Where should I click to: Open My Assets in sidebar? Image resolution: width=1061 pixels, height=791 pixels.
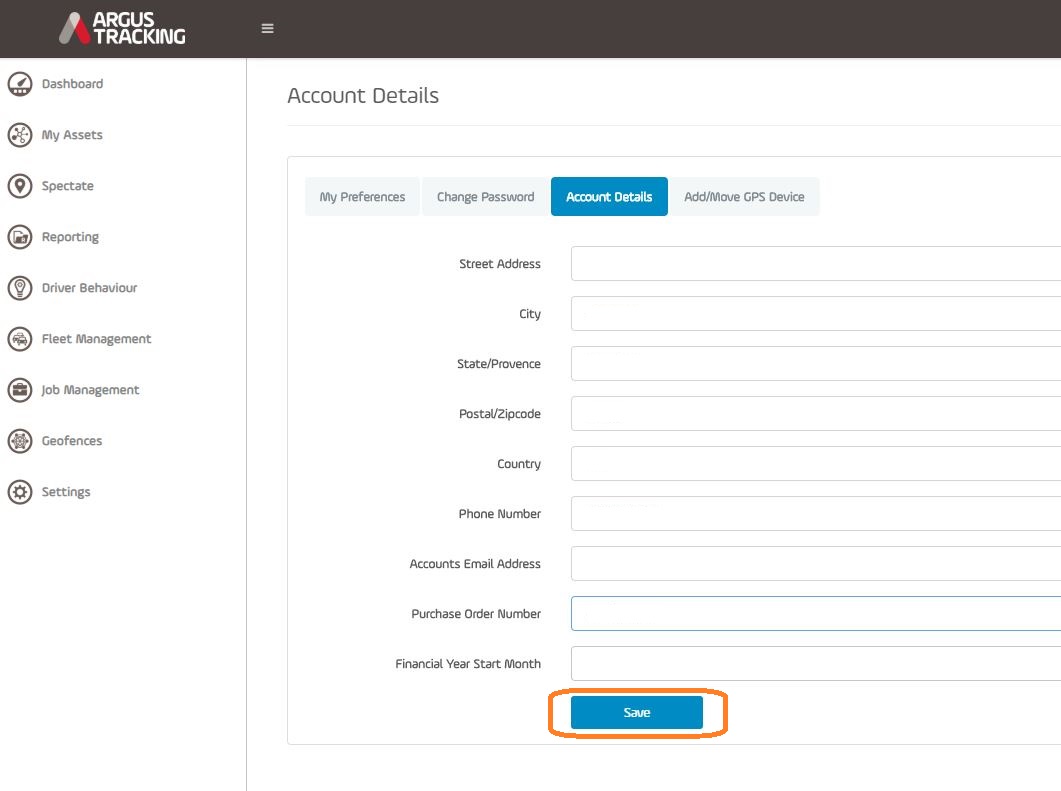coord(72,135)
